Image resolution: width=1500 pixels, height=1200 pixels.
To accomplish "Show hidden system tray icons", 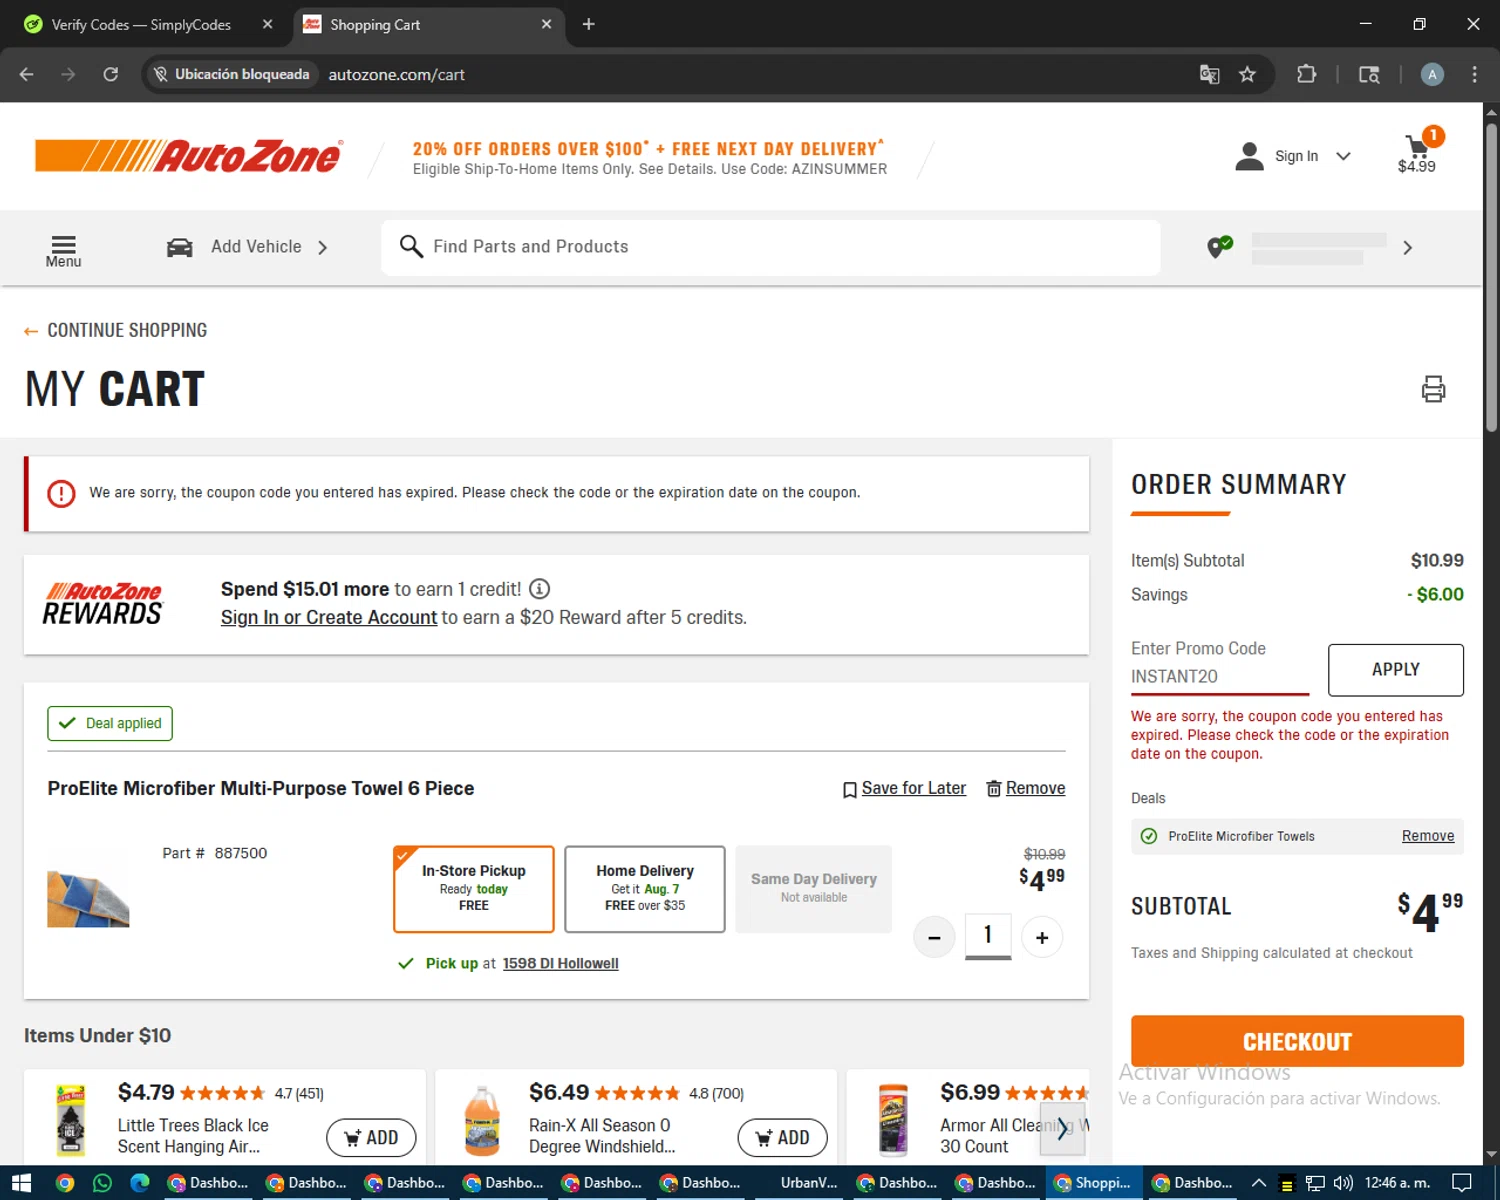I will (1259, 1183).
